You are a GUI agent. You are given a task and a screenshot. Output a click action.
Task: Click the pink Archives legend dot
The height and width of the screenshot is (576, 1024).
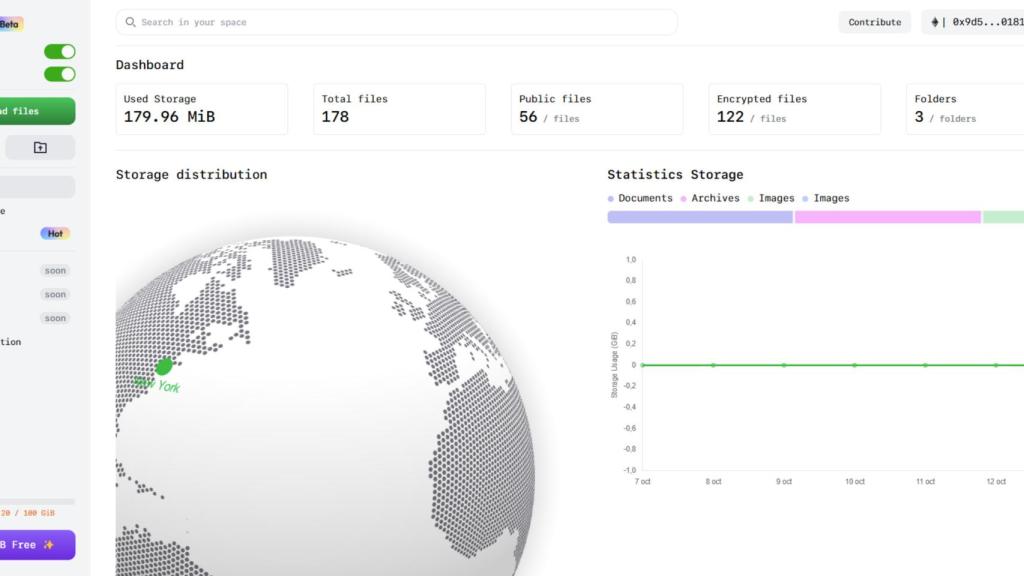684,198
